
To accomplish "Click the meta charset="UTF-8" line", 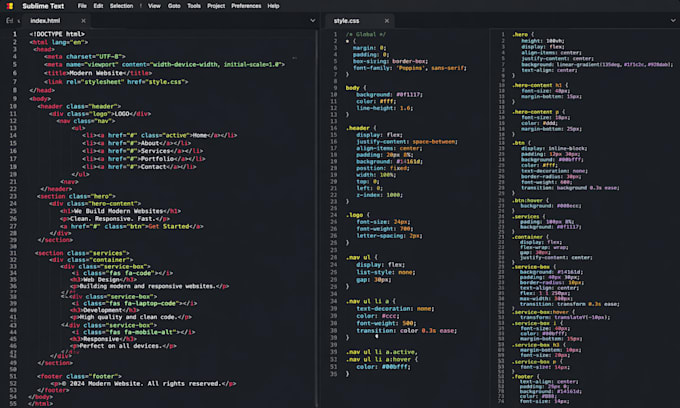I will pos(85,56).
